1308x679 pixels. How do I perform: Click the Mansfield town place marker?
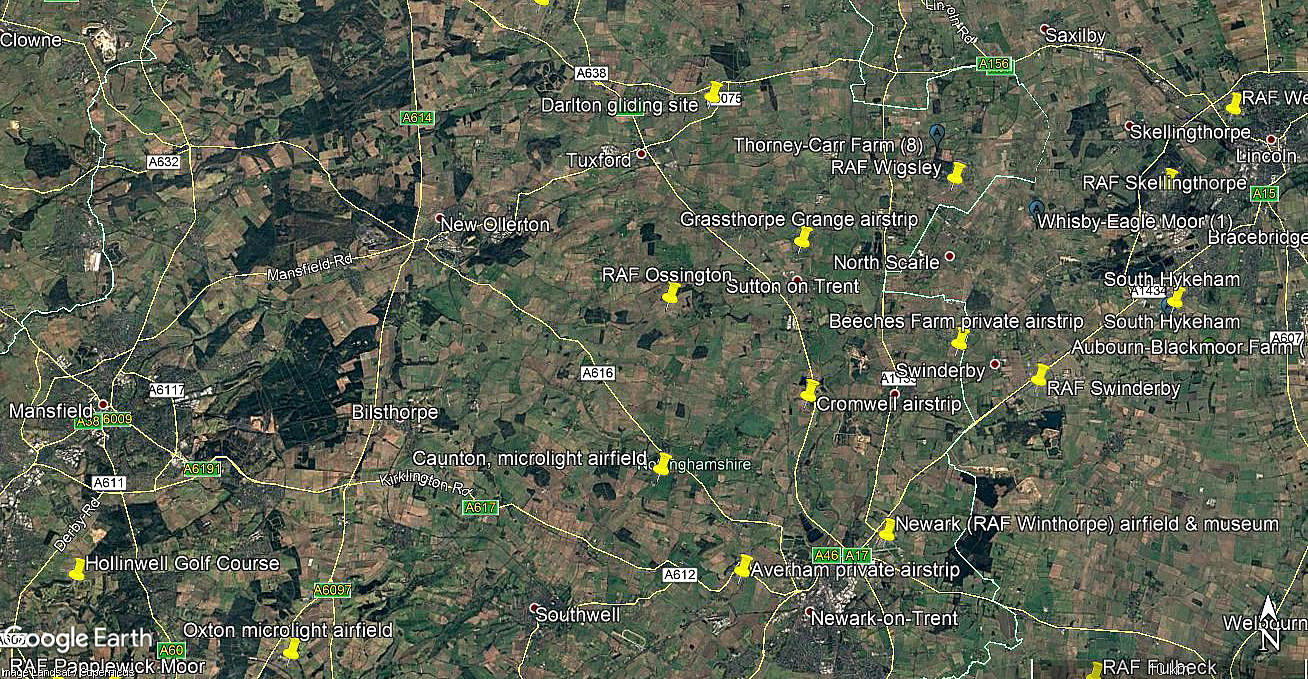pos(102,405)
